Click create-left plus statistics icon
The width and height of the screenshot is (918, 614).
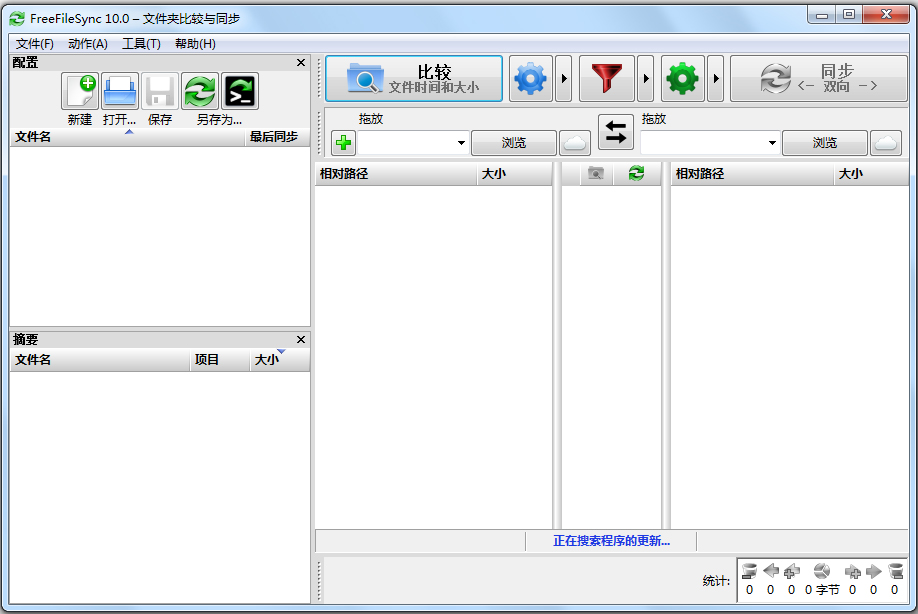[x=792, y=571]
